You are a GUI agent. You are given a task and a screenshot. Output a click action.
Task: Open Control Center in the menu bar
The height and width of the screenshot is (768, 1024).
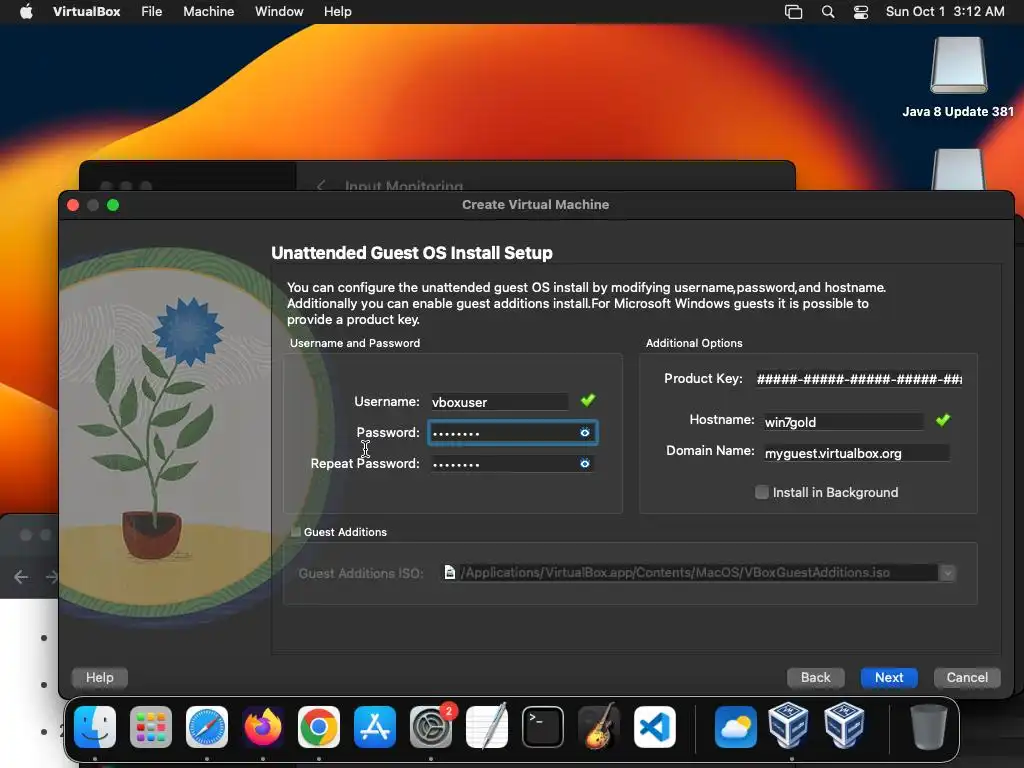pos(861,12)
